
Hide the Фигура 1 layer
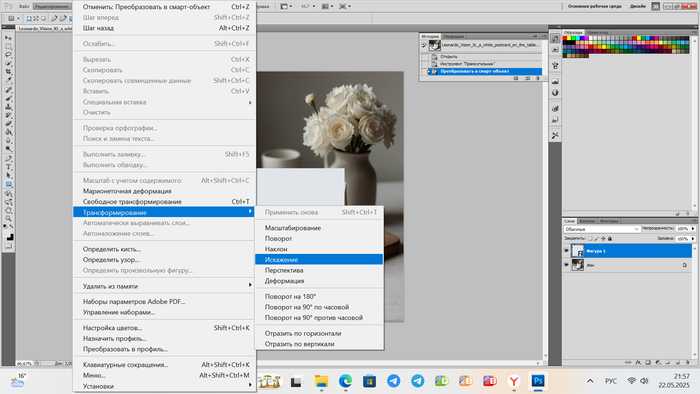point(567,251)
